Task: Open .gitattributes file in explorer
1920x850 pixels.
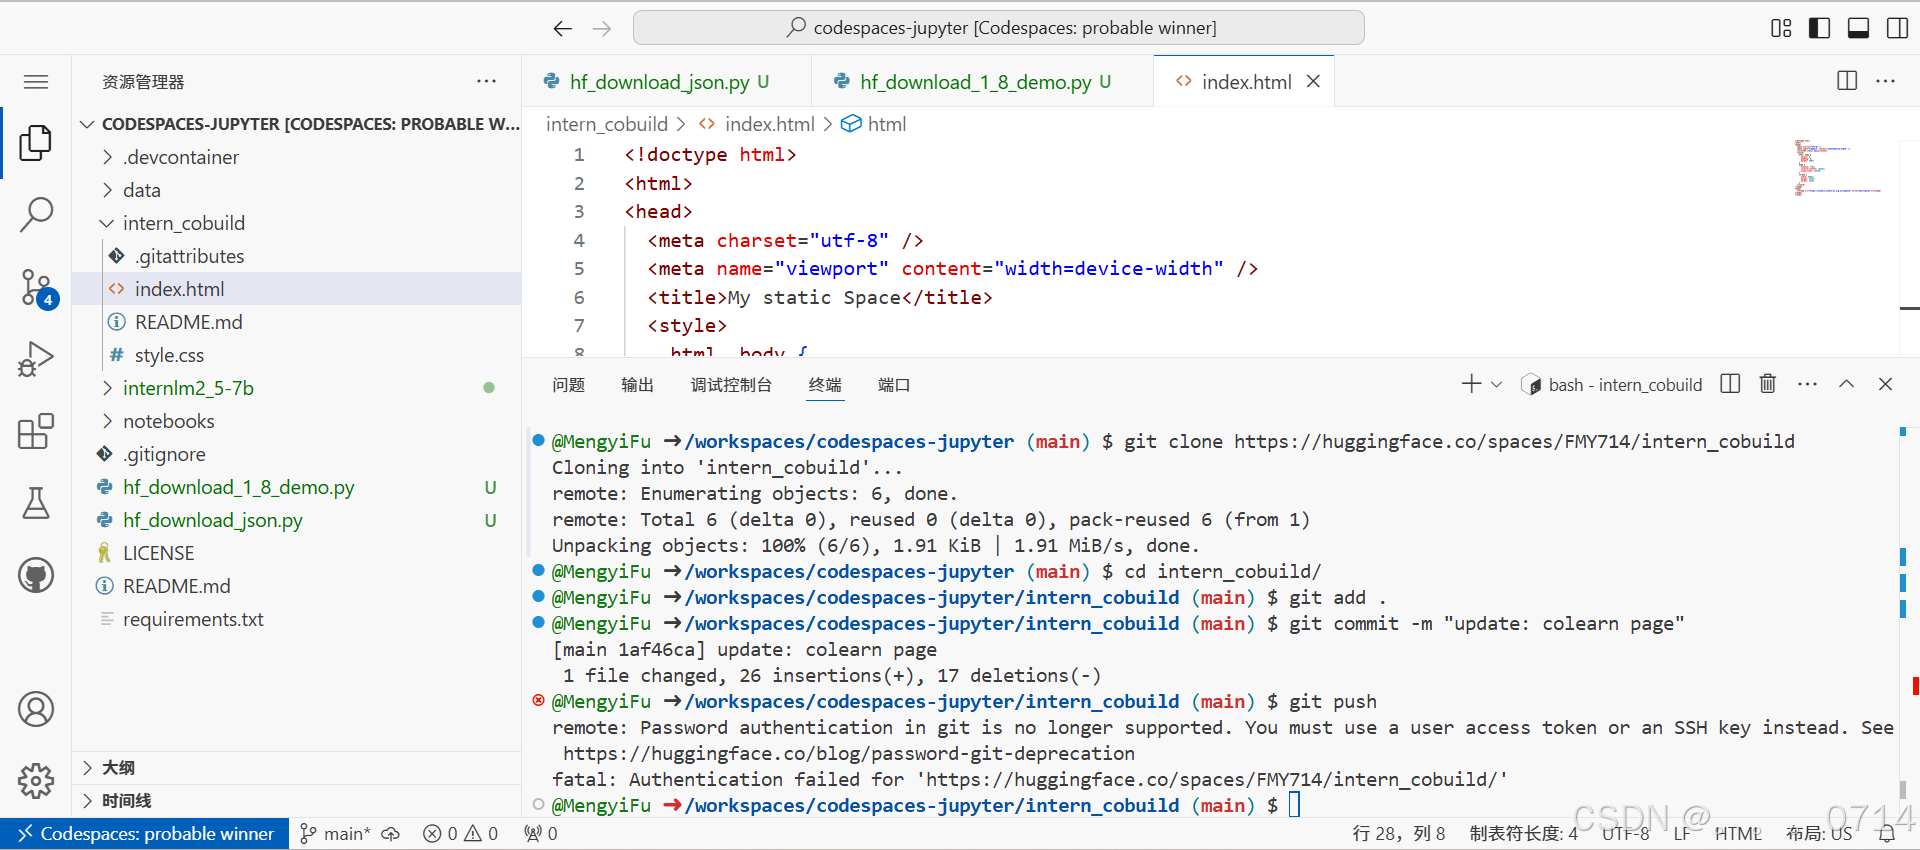Action: pyautogui.click(x=297, y=256)
